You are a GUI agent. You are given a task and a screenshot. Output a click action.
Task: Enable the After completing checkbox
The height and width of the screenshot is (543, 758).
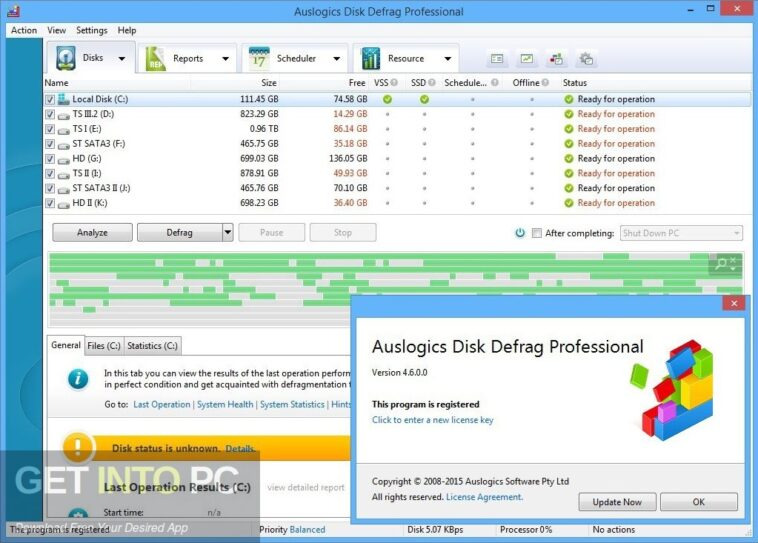(537, 233)
